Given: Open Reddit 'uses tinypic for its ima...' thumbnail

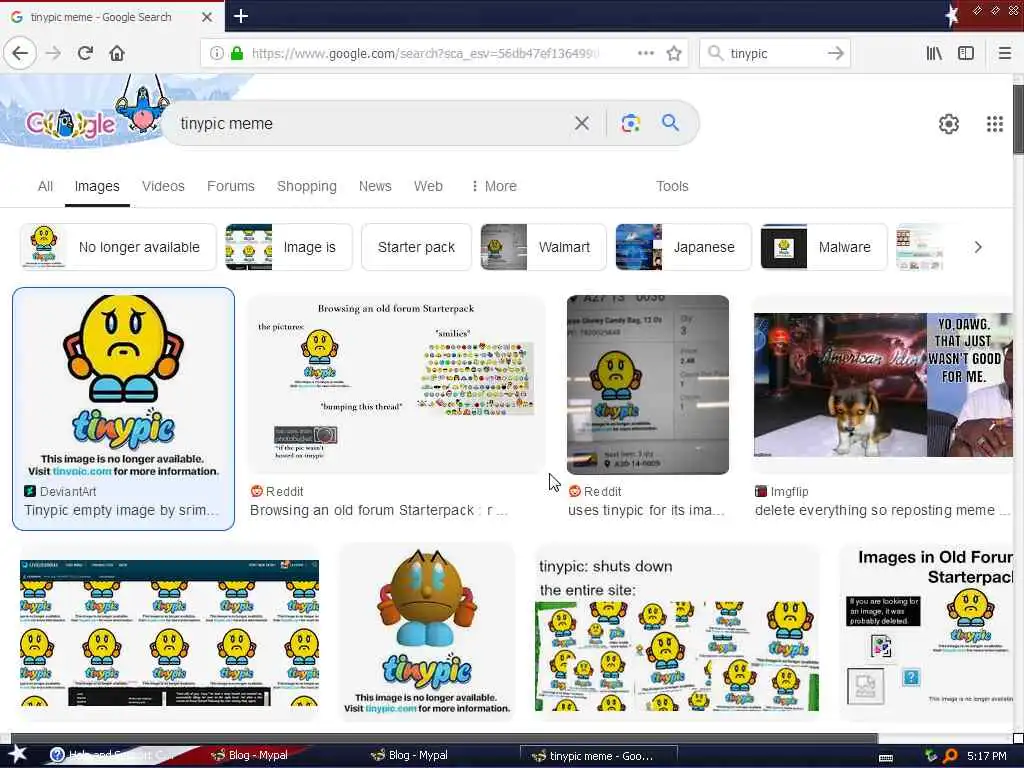Looking at the screenshot, I should coord(648,385).
